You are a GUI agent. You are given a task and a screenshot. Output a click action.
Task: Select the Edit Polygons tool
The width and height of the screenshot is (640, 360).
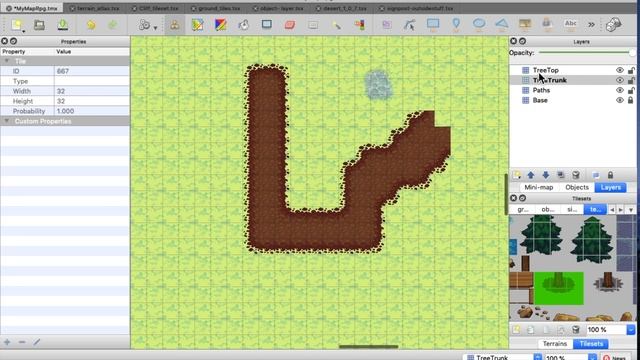[409, 25]
